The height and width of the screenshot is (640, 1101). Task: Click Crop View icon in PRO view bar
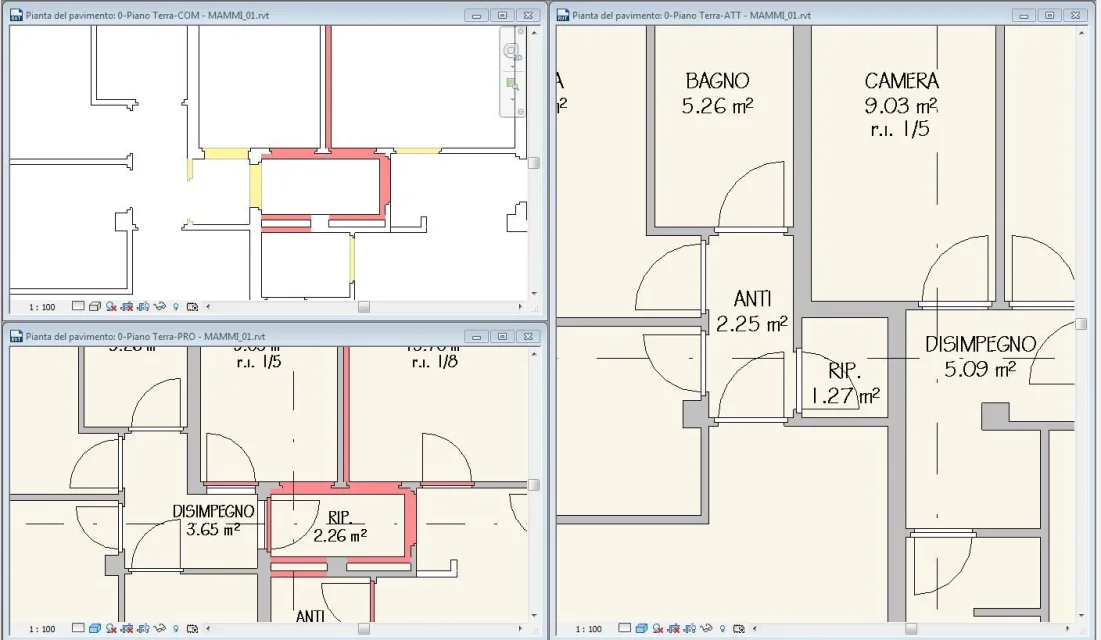(143, 628)
